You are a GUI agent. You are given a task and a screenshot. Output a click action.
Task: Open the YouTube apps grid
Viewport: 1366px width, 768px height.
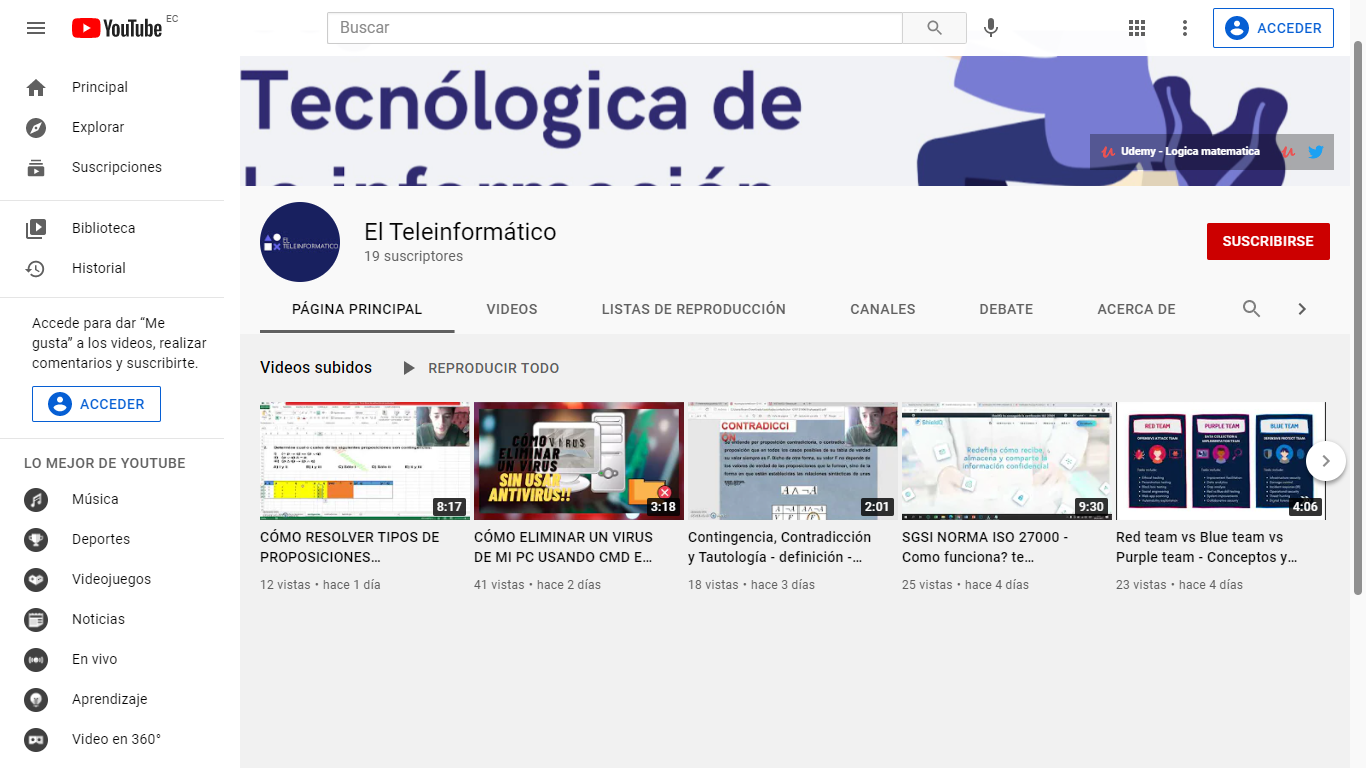pyautogui.click(x=1137, y=28)
